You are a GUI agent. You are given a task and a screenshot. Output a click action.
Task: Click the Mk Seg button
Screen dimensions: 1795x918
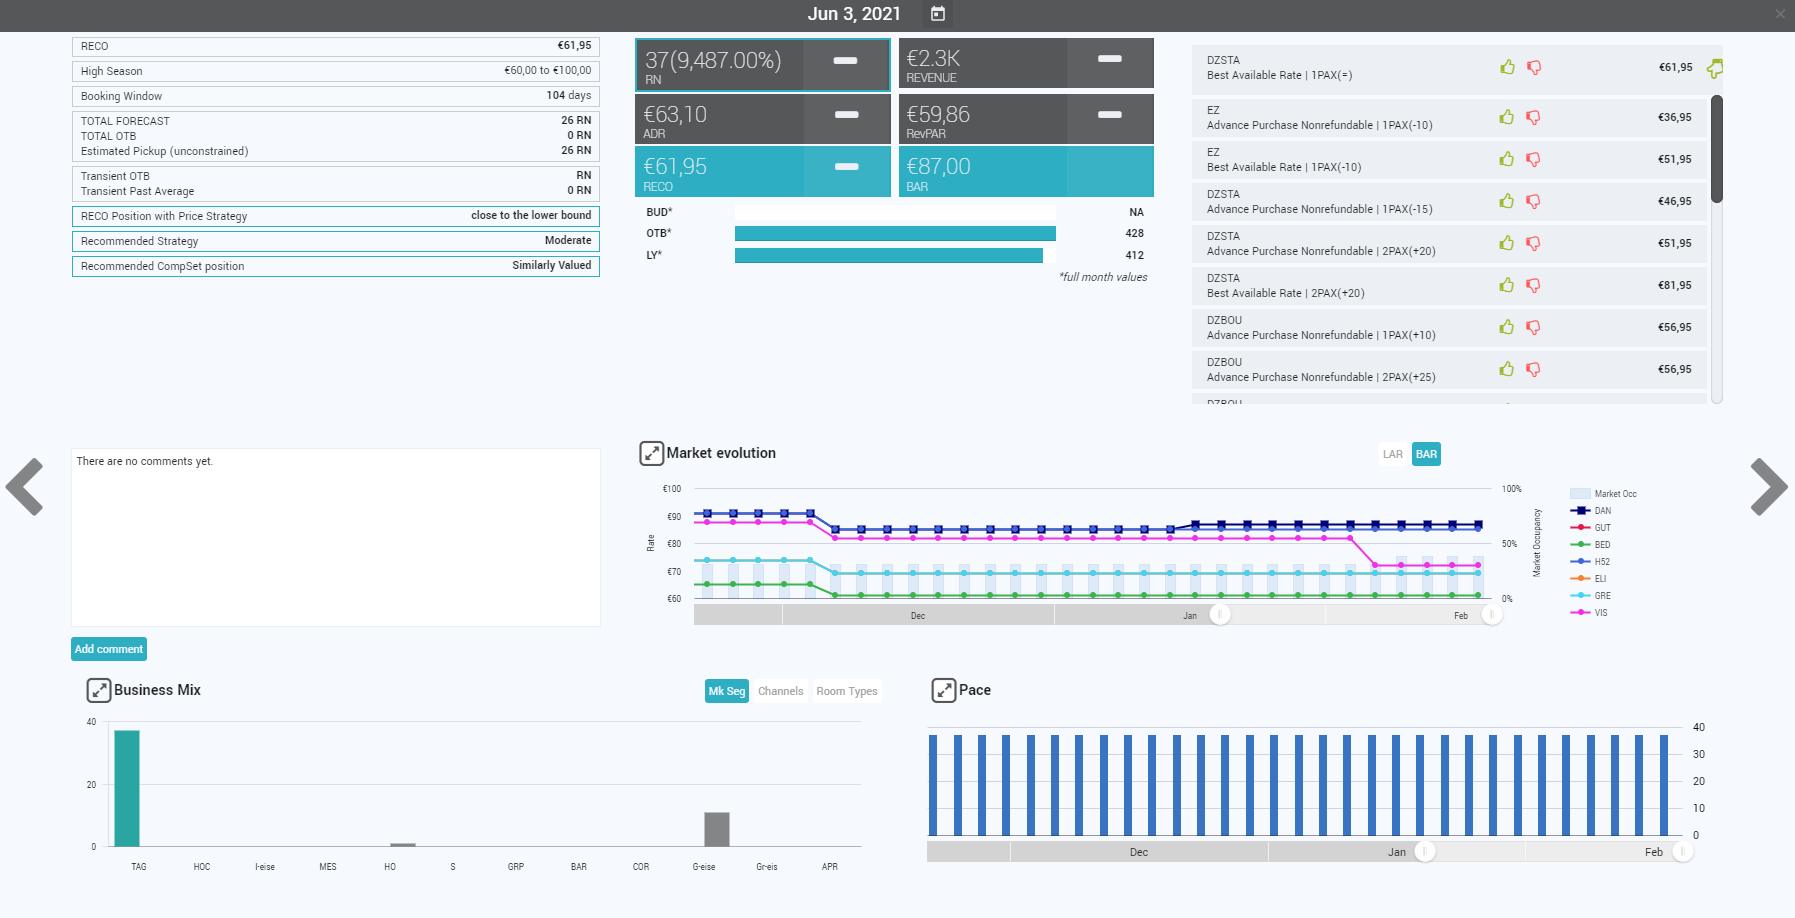tap(726, 692)
